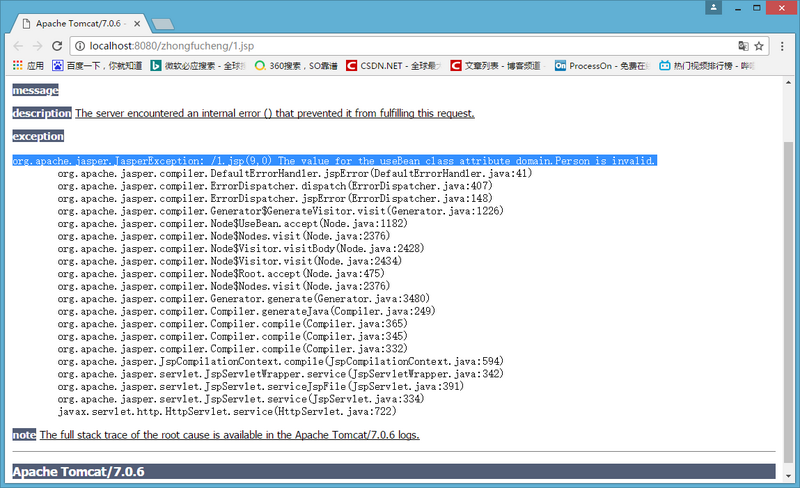Screen dimensions: 800x488
Task: Click the scrollbar up arrow
Action: point(788,83)
